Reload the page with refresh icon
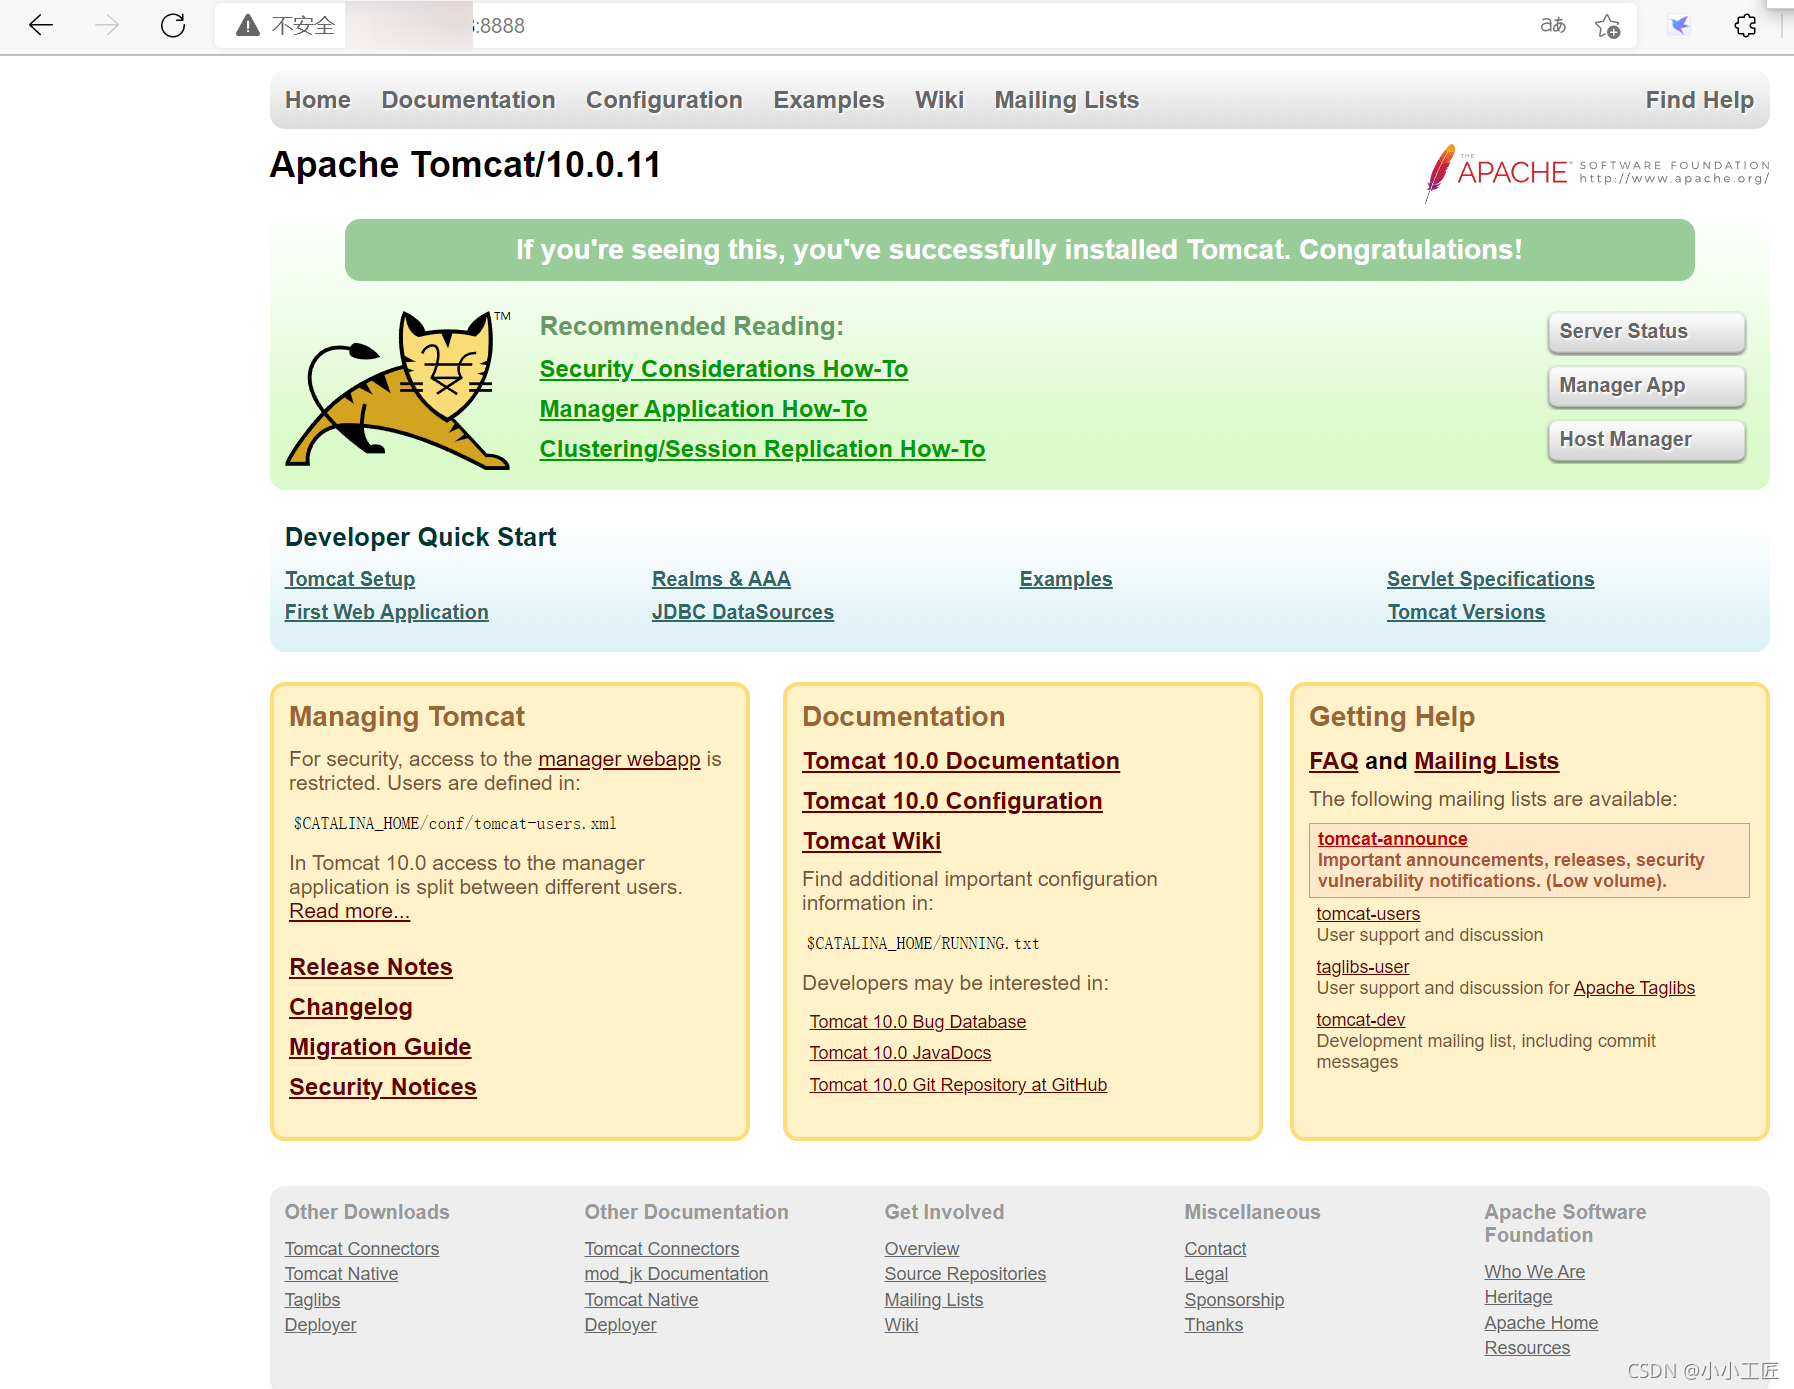This screenshot has width=1794, height=1389. (x=173, y=25)
